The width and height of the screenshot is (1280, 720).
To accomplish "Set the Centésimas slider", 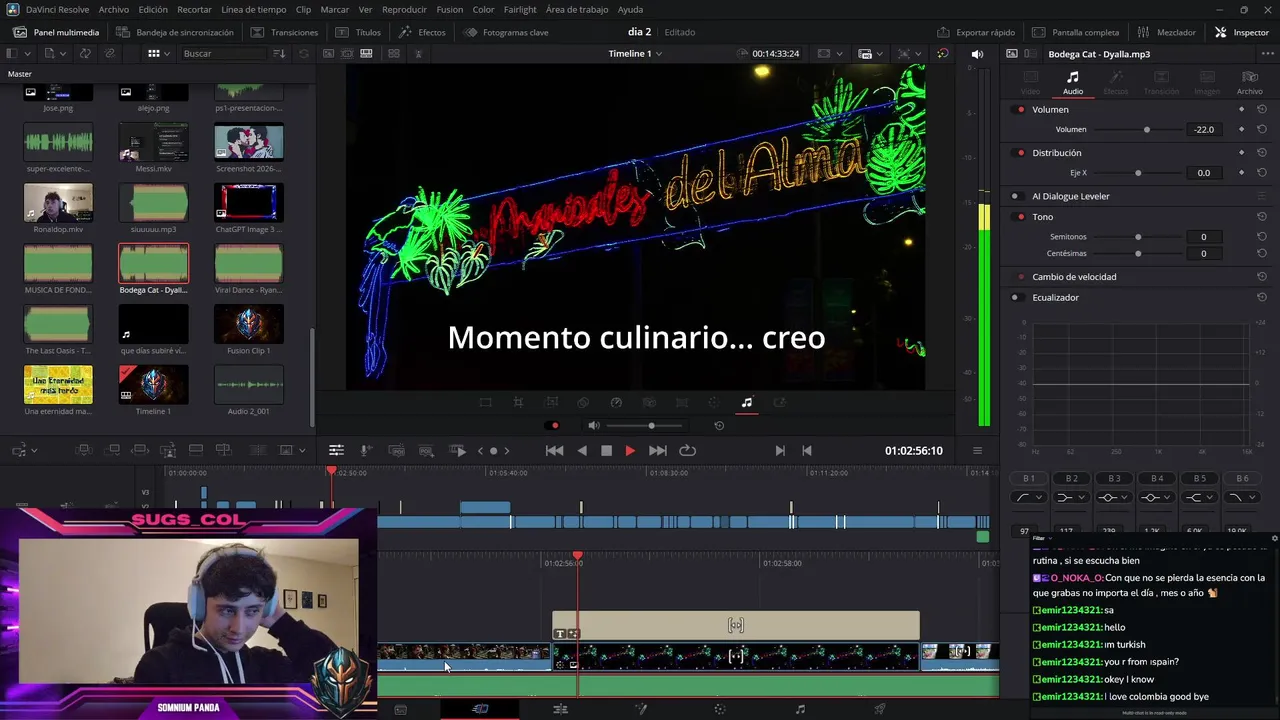I will click(1138, 254).
